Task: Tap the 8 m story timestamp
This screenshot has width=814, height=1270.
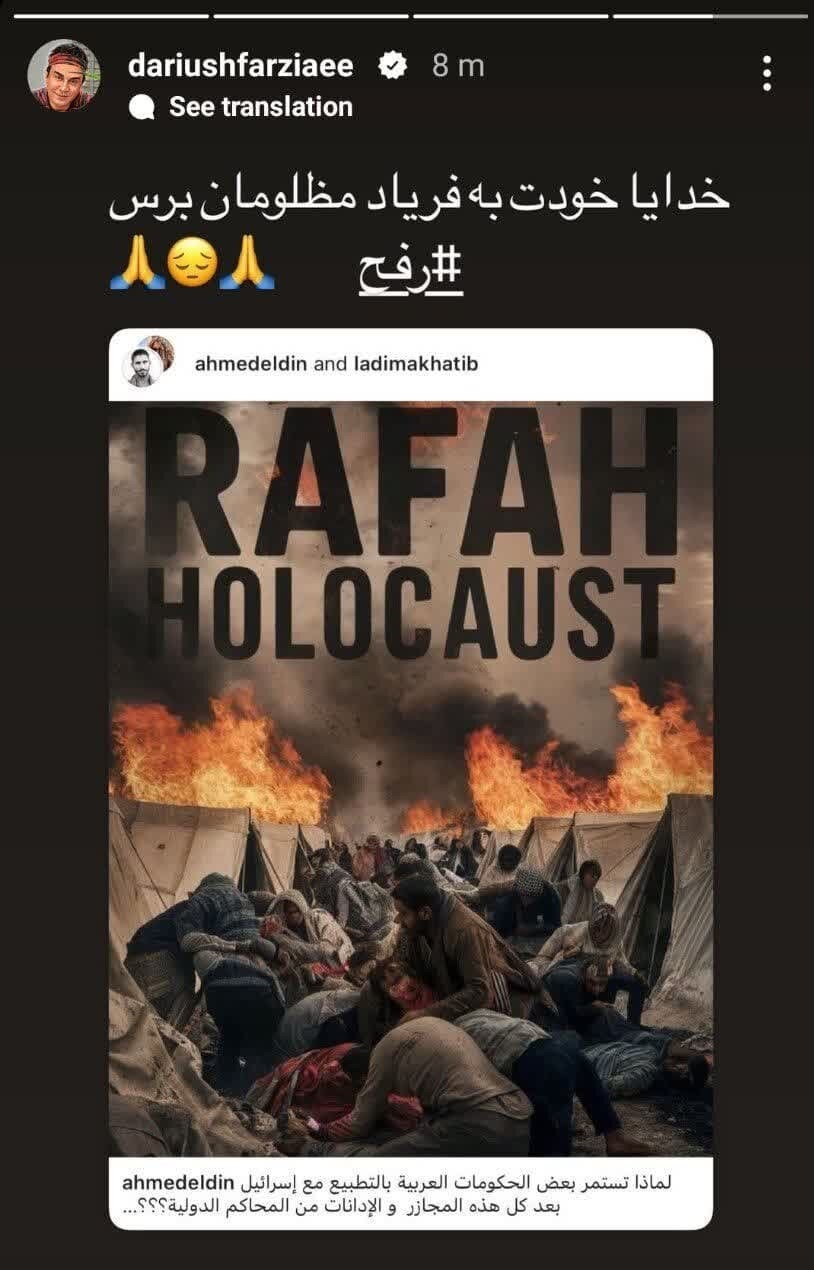Action: click(x=458, y=67)
